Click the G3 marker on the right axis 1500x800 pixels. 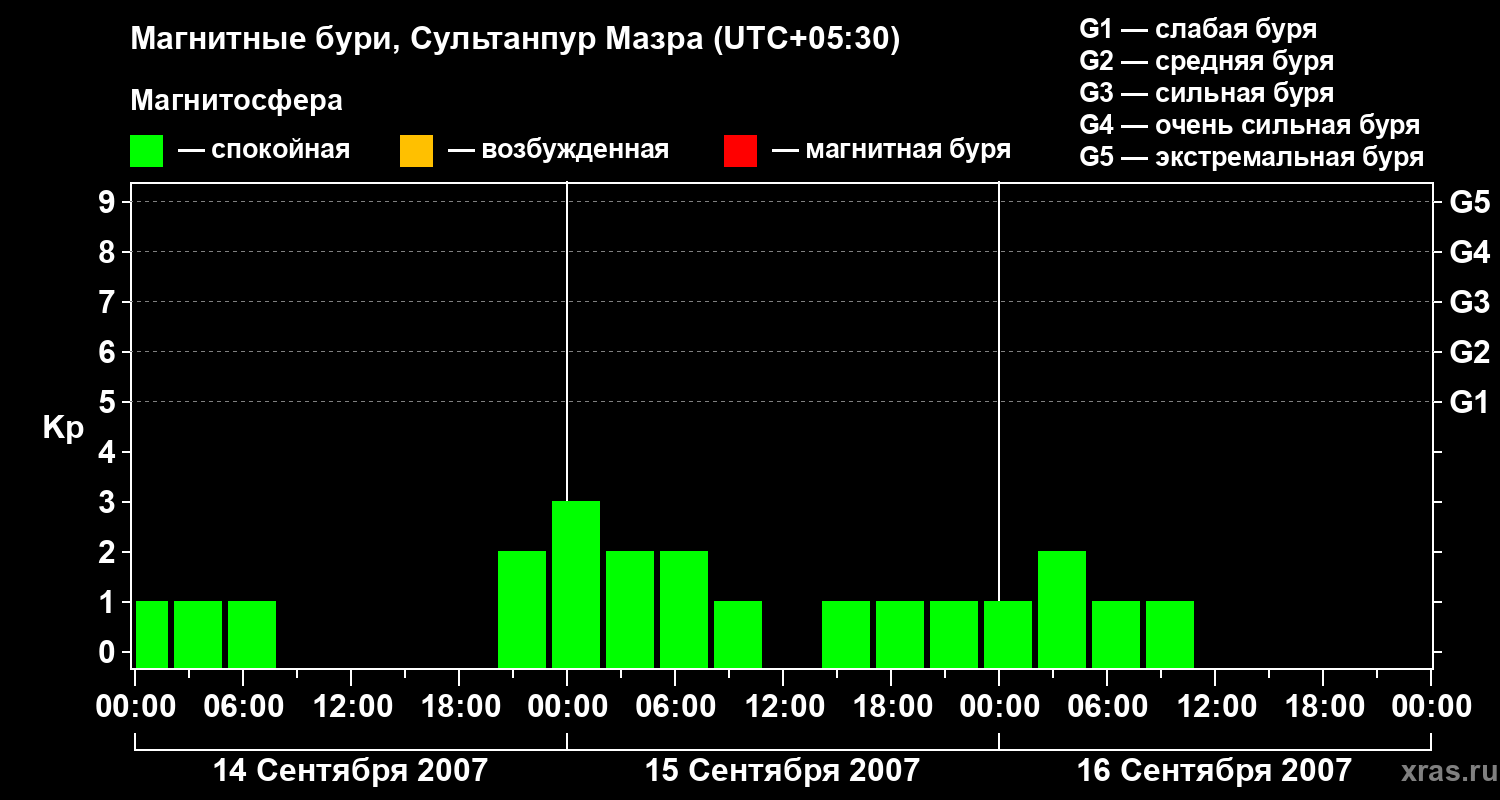pyautogui.click(x=1470, y=303)
